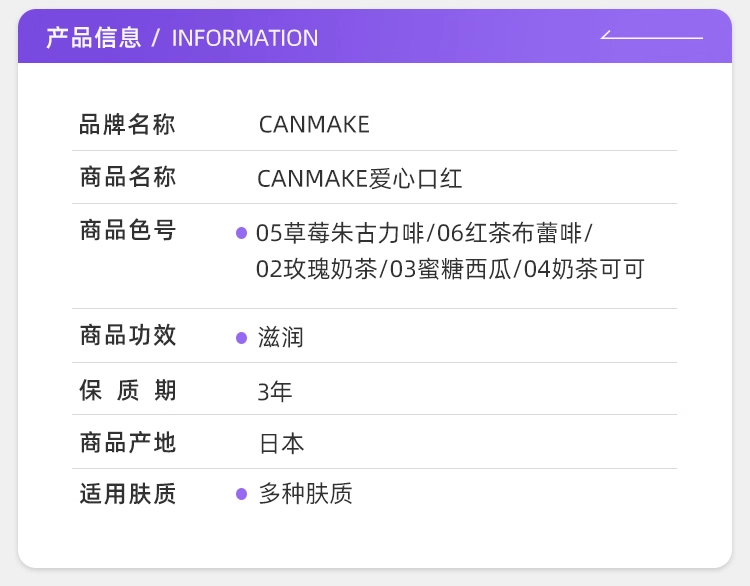Click the 滋润 effect value

coord(281,338)
